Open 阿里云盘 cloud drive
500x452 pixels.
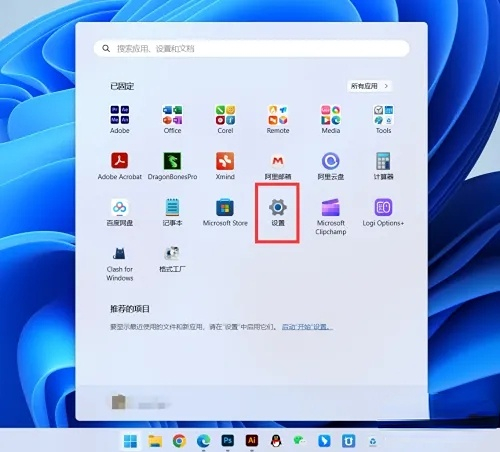click(x=331, y=166)
